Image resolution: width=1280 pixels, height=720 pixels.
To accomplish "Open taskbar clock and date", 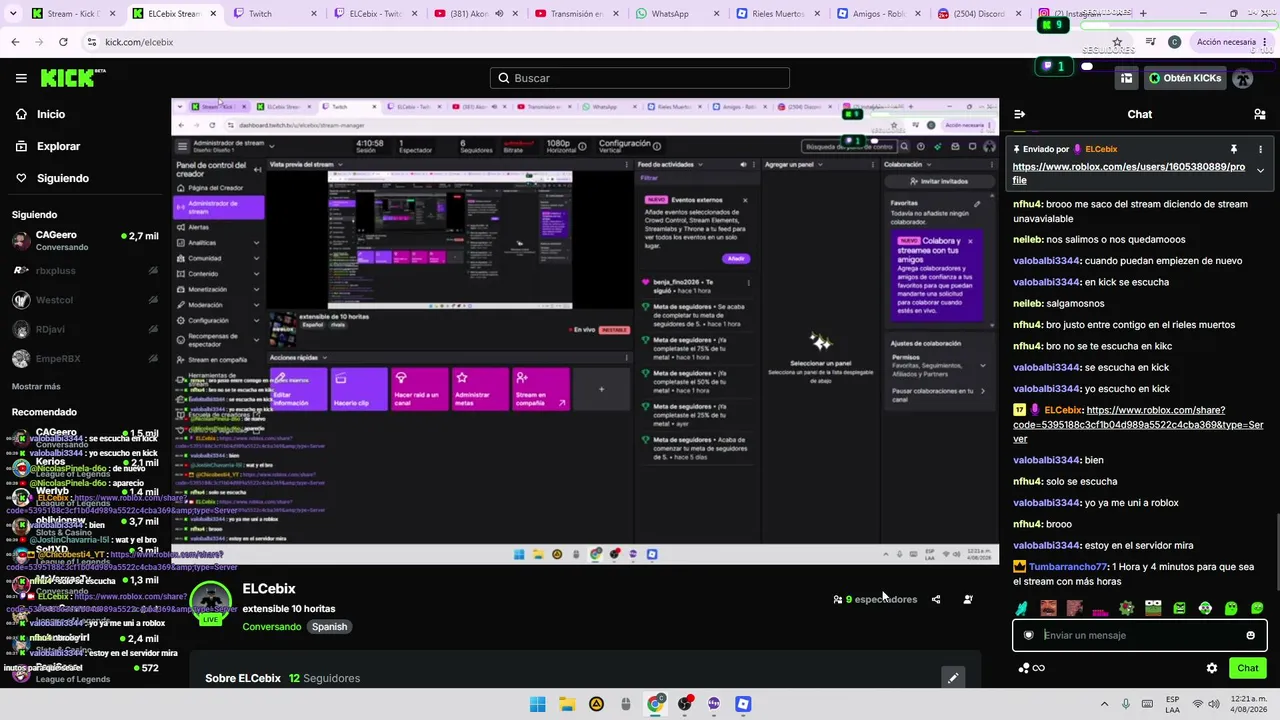I will [1251, 704].
